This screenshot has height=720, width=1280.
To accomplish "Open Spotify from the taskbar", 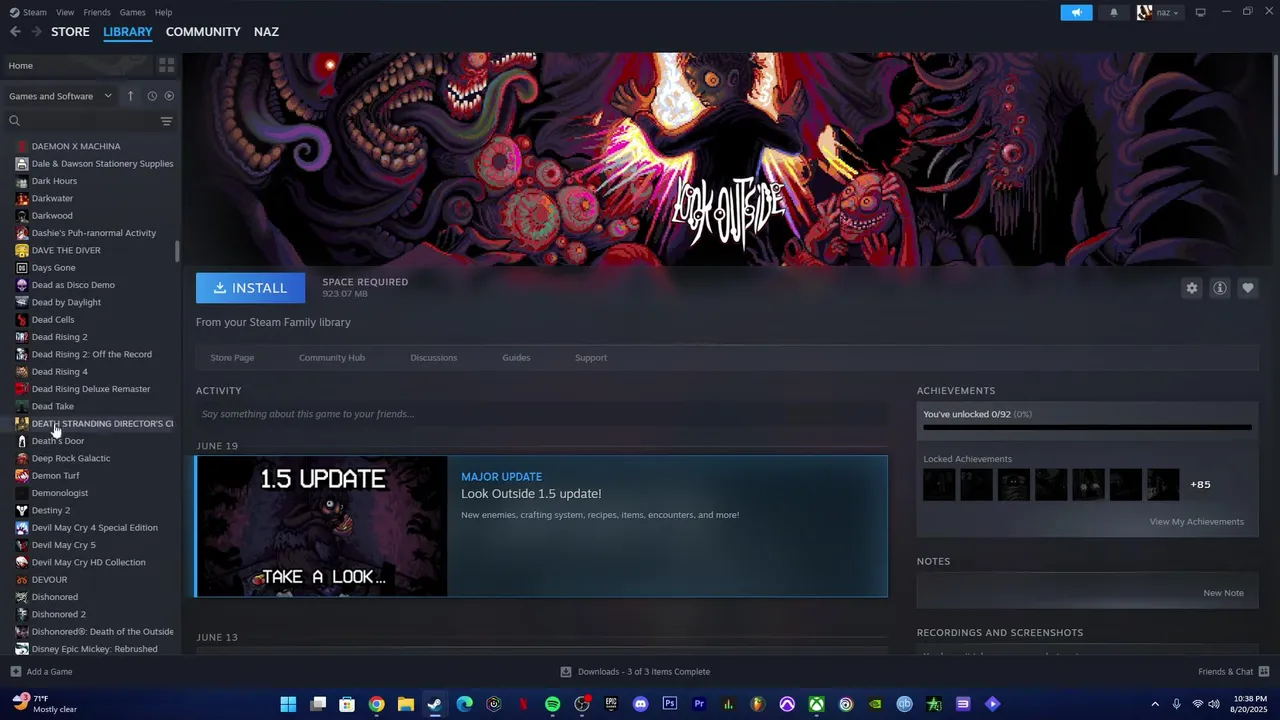I will [x=553, y=704].
